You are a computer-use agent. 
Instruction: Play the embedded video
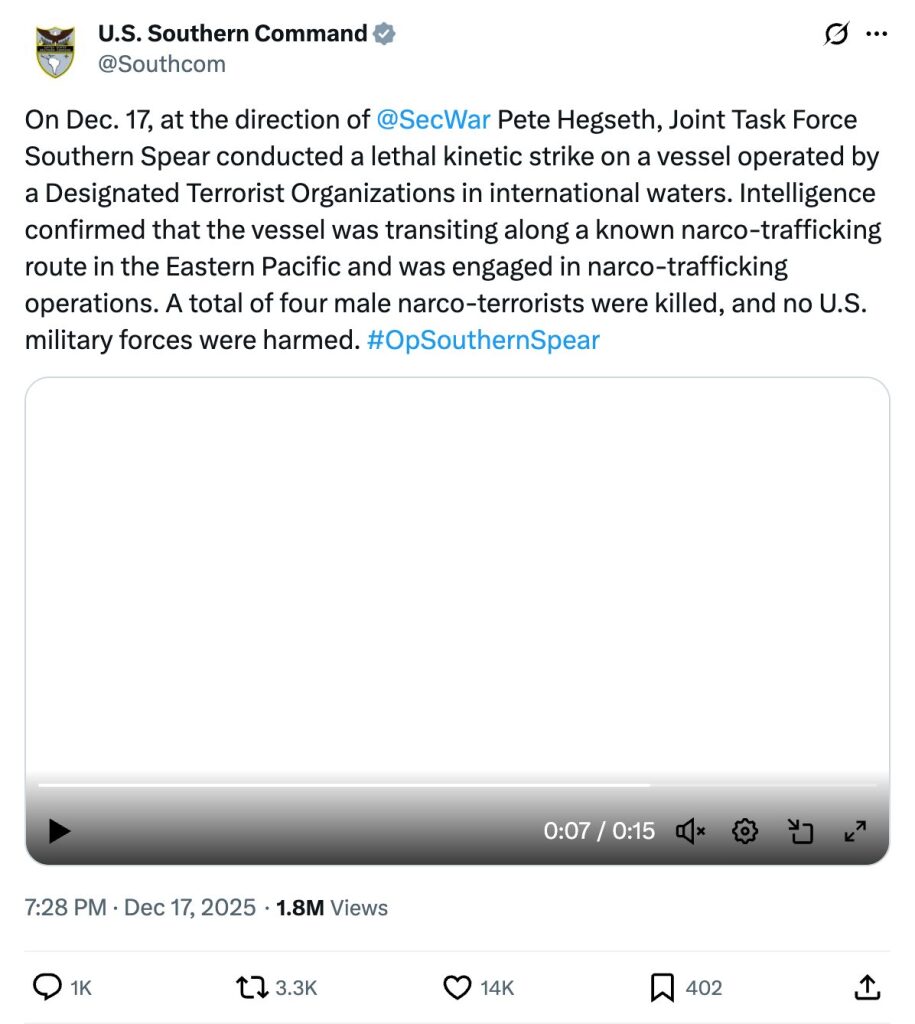pos(60,830)
